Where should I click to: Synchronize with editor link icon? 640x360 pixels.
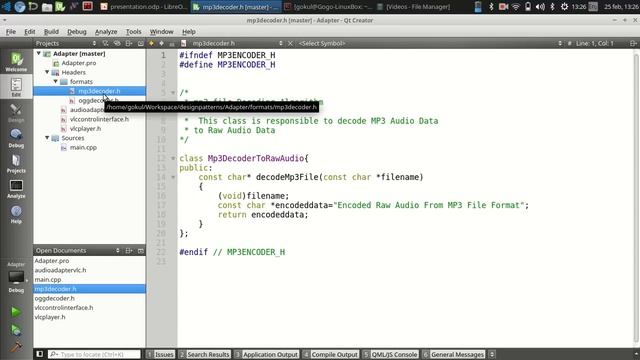click(x=117, y=43)
